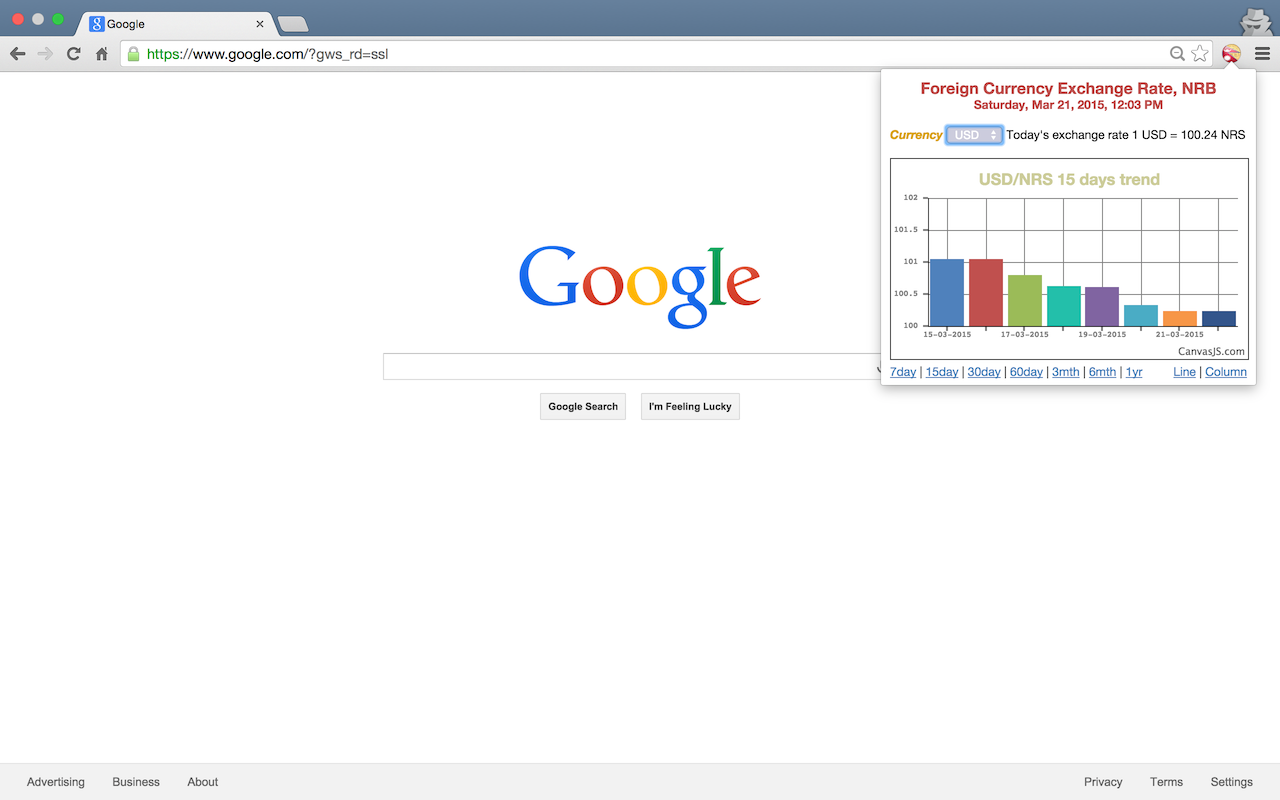Click the browser back arrow
This screenshot has height=800, width=1280.
[x=18, y=54]
